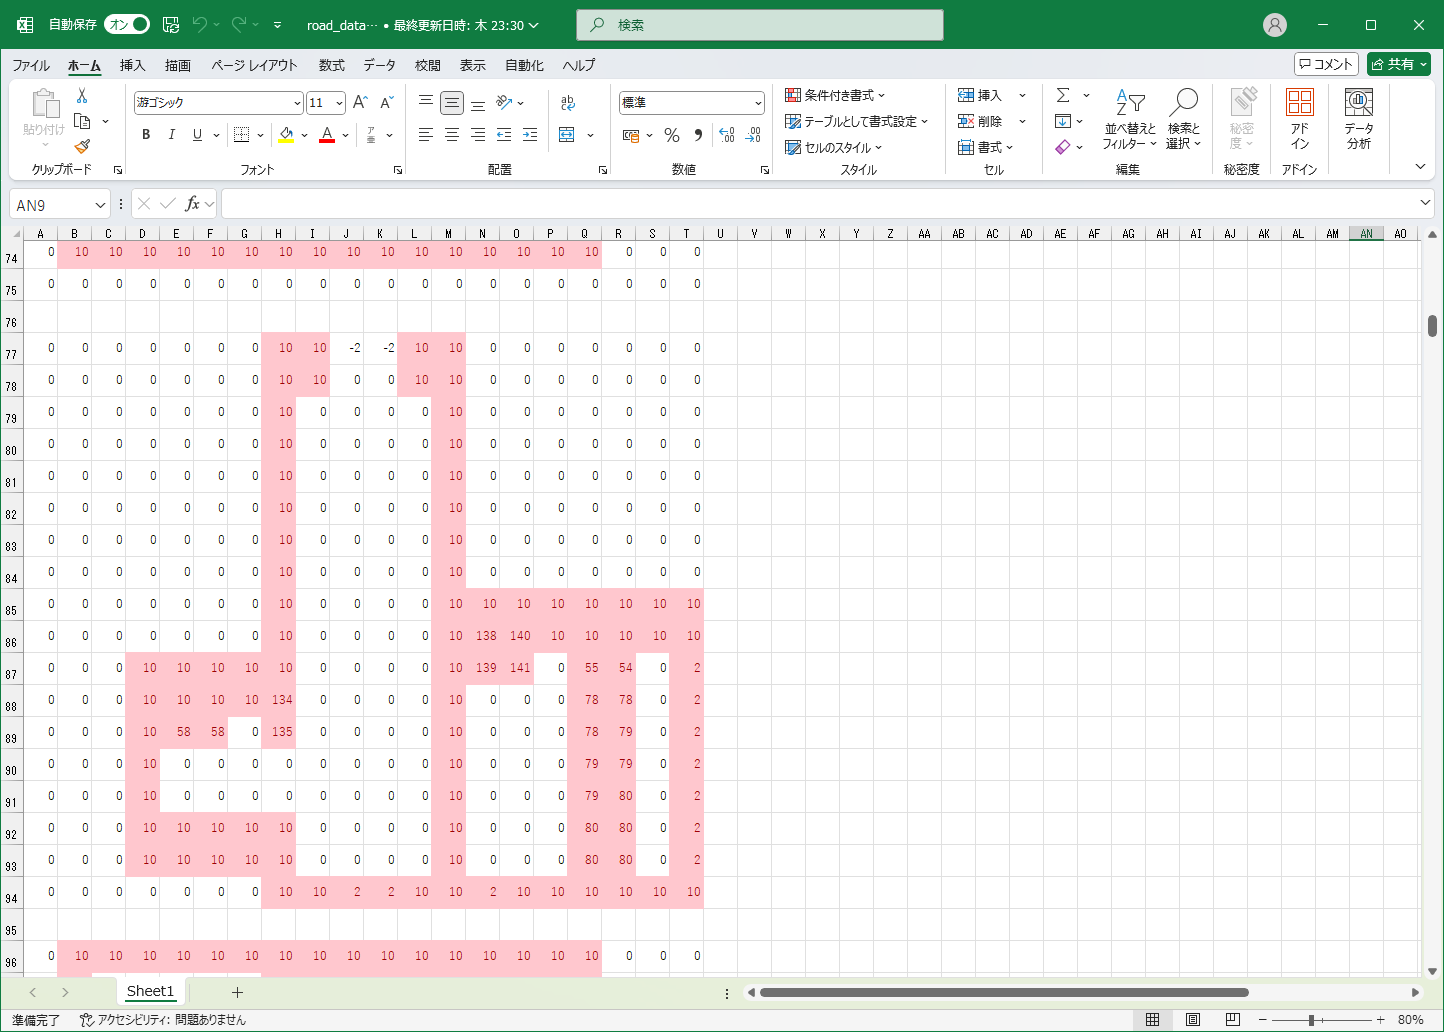Open the font name dropdown
Image resolution: width=1444 pixels, height=1032 pixels.
click(297, 103)
